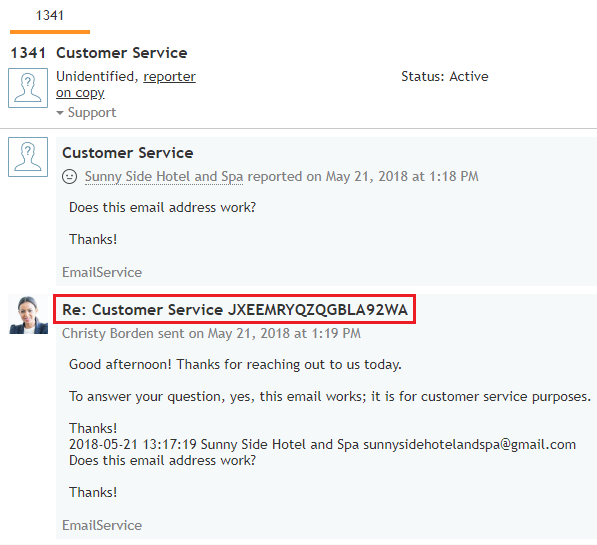The image size is (597, 545).
Task: Click the 1341 Customer Service ticket heading
Action: [x=99, y=53]
